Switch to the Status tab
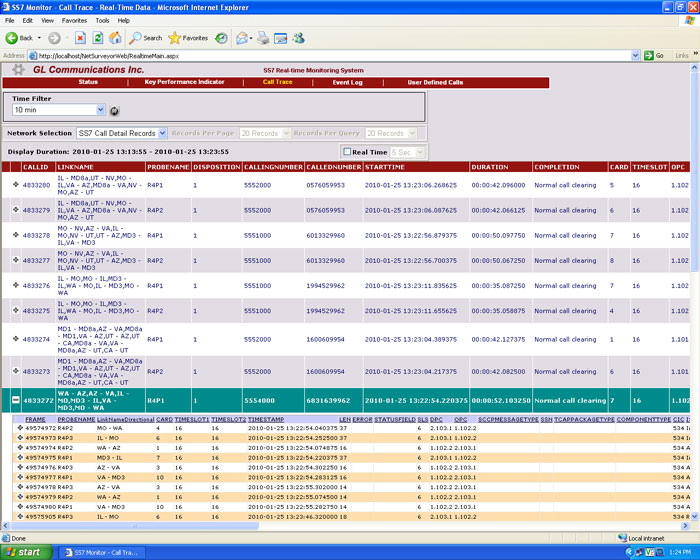 [x=88, y=82]
